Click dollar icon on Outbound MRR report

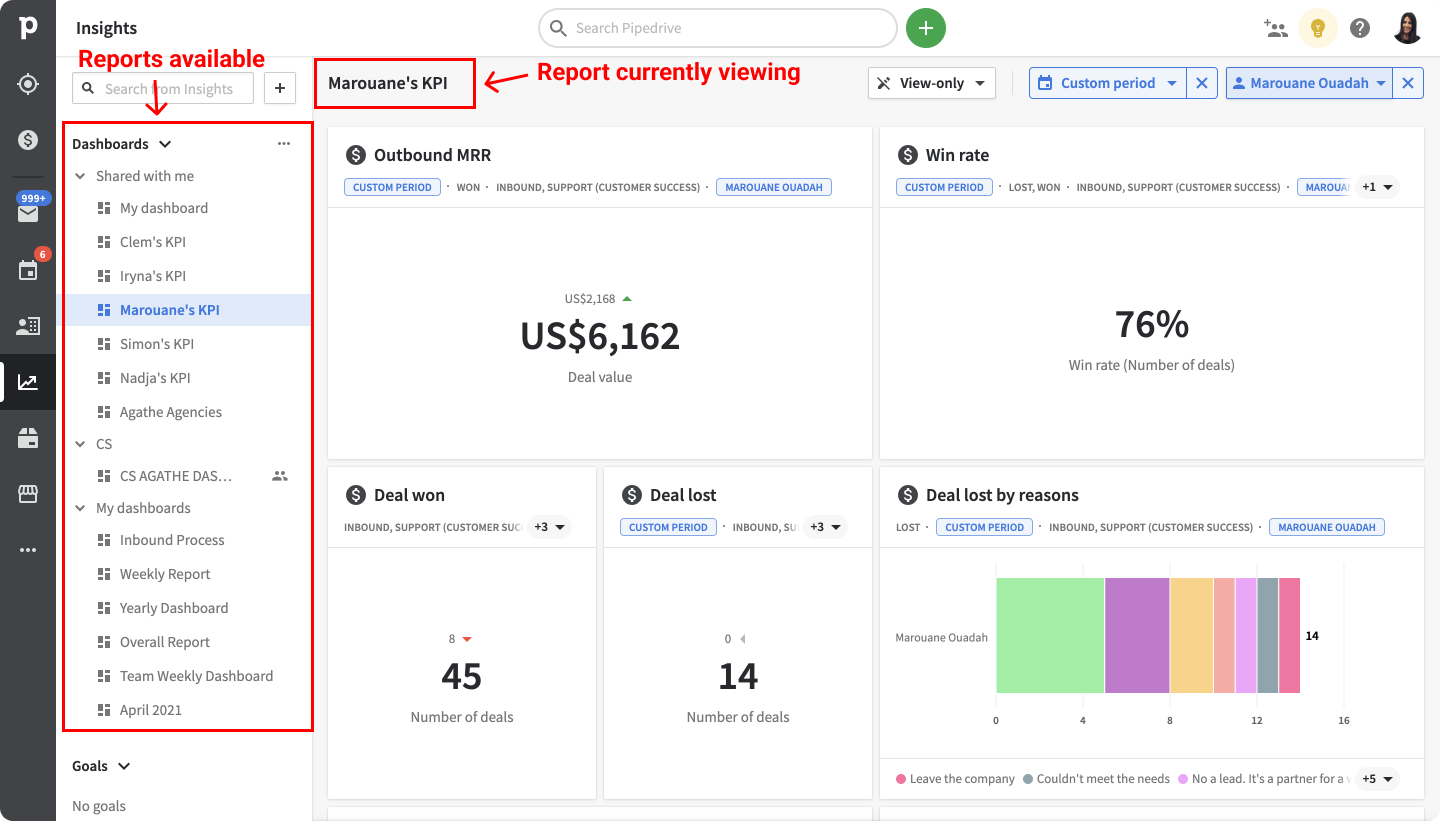(355, 155)
